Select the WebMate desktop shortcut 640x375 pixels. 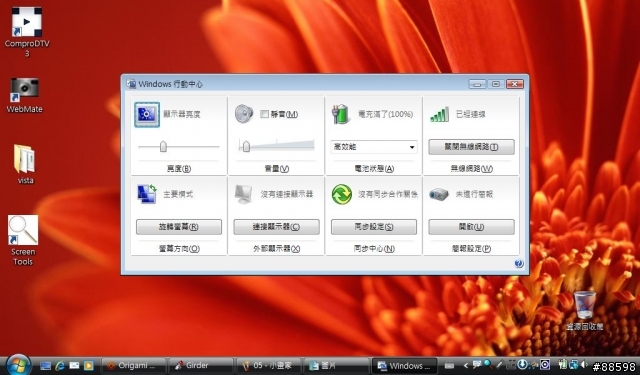pos(24,95)
